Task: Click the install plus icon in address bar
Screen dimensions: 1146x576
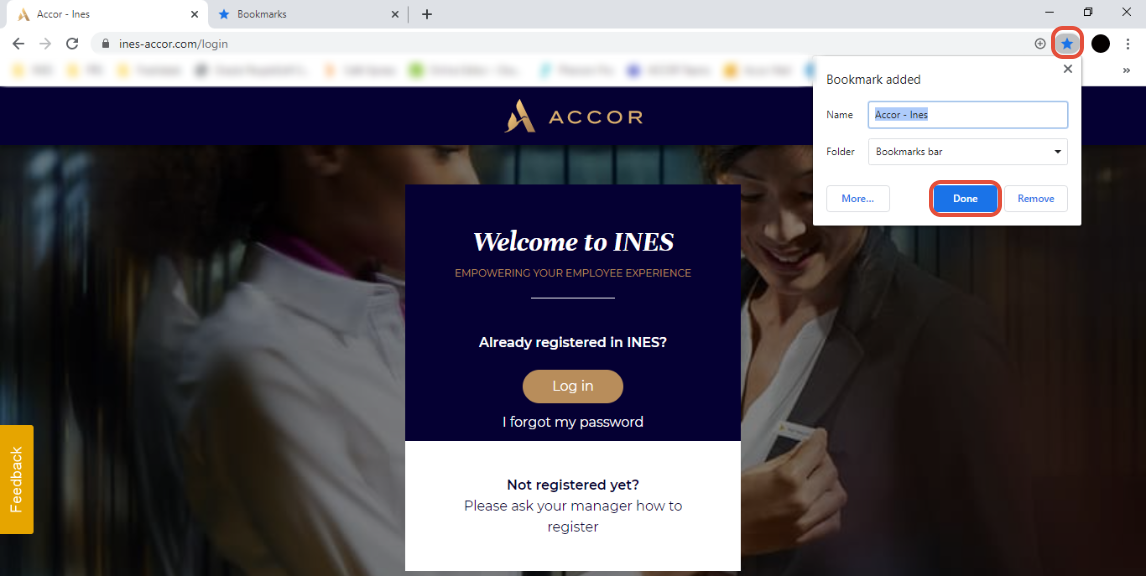Action: pos(1040,44)
